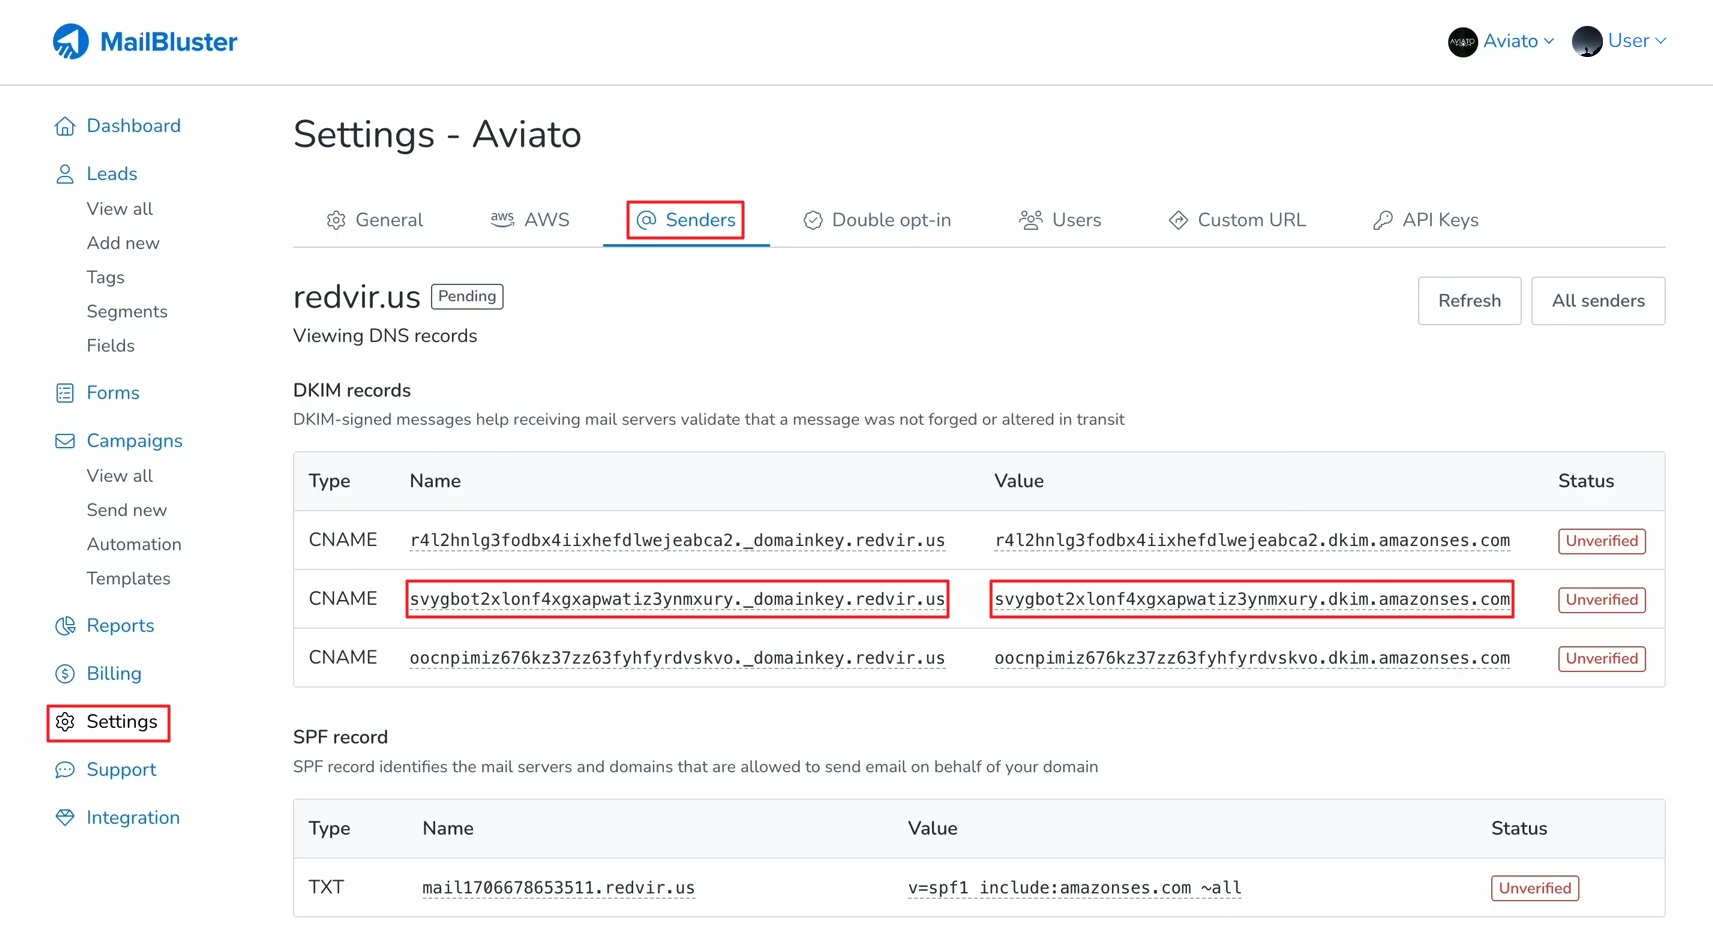Click the Refresh button
This screenshot has height=941, width=1713.
click(1469, 300)
